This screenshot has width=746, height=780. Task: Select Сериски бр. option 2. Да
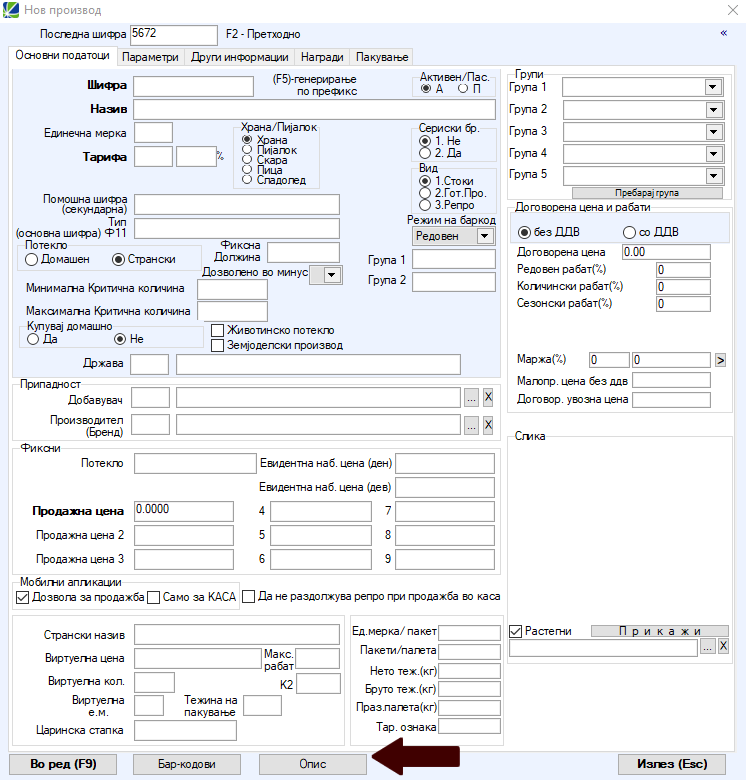pyautogui.click(x=425, y=153)
